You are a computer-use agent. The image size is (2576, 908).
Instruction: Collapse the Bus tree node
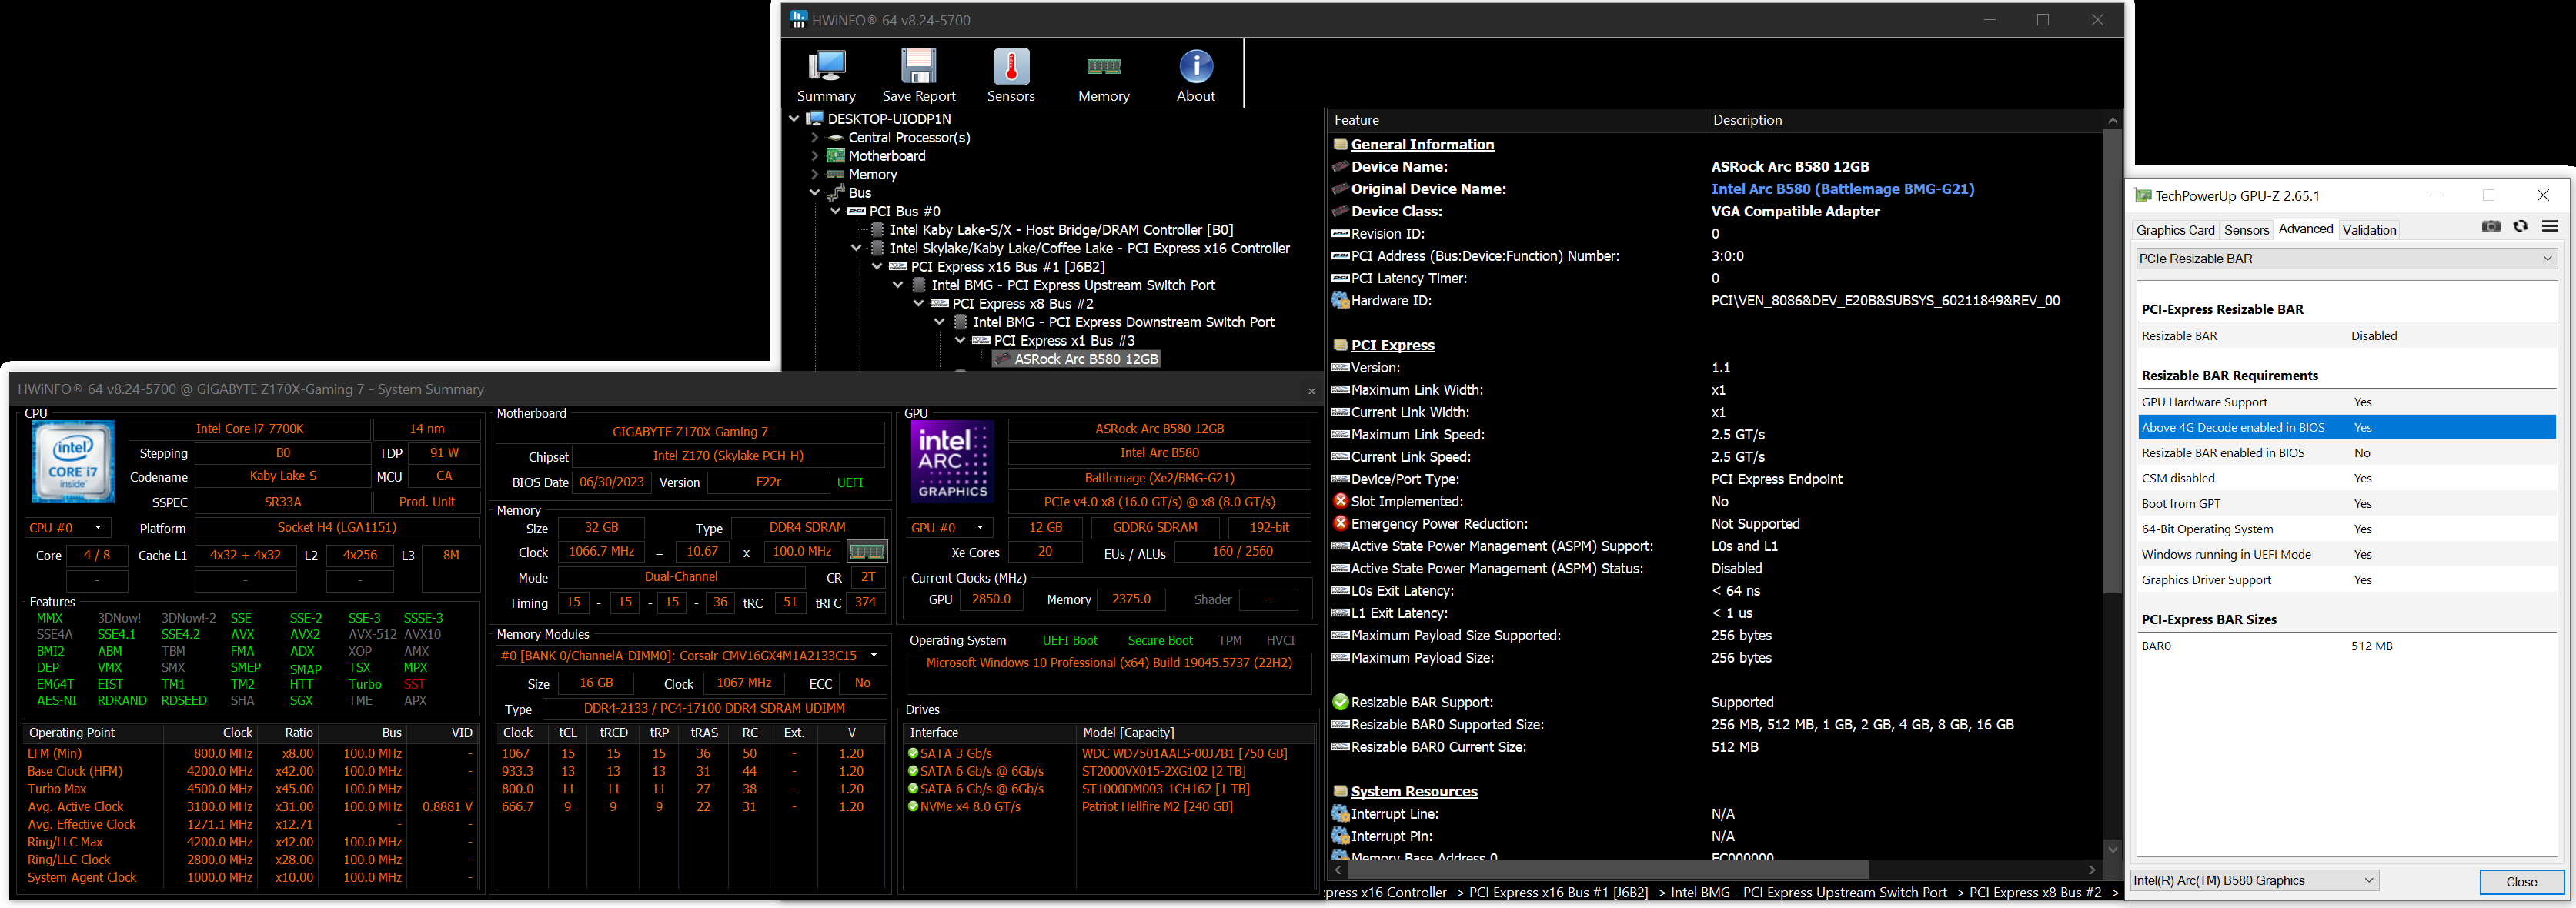(815, 192)
